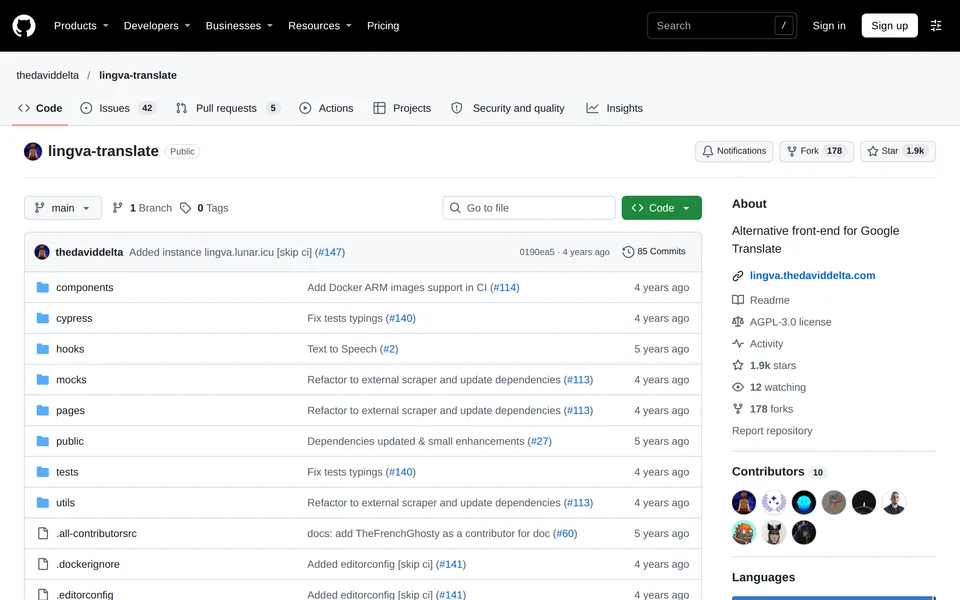Screen dimensions: 960x600
Task: Click the GitHub logo icon
Action: click(24, 26)
